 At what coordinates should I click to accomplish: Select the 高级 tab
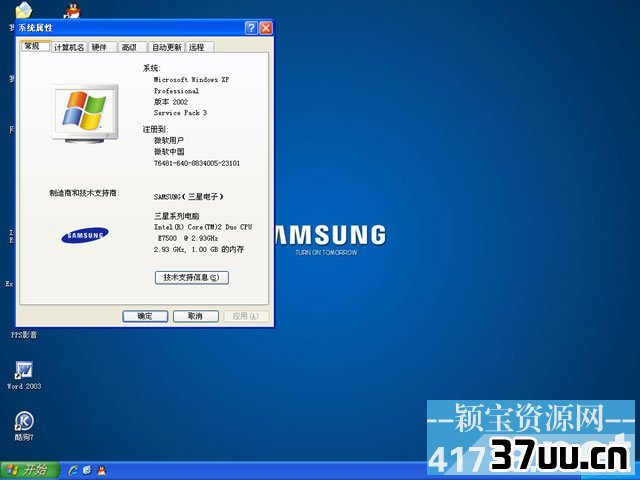tap(132, 47)
